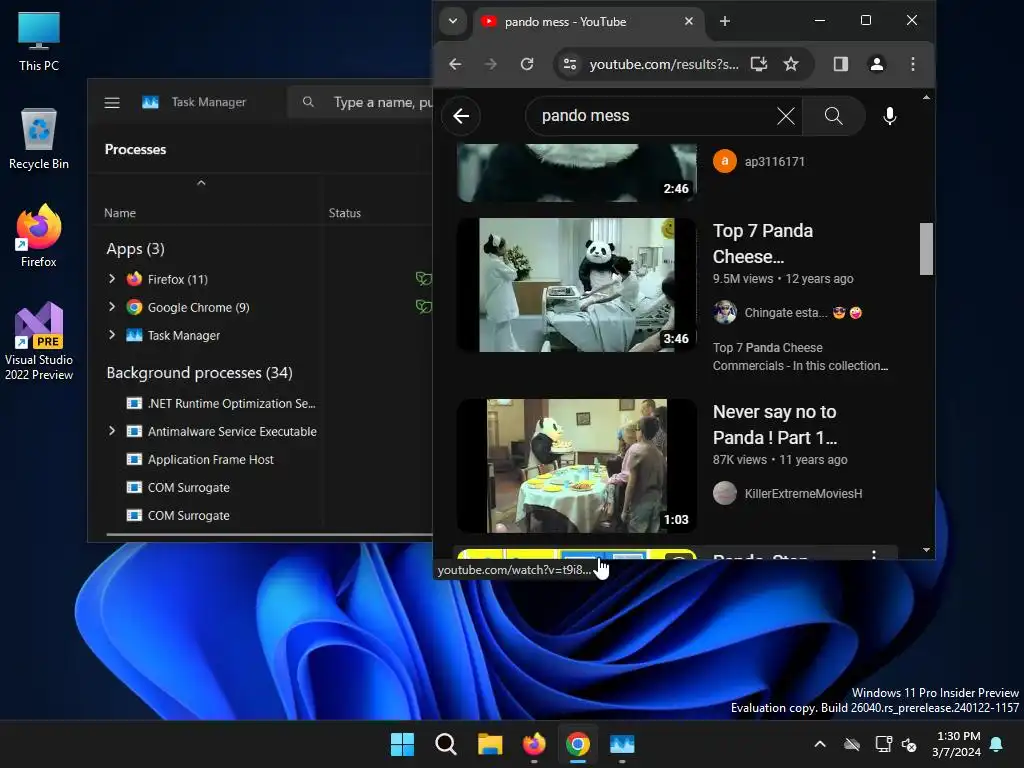The height and width of the screenshot is (768, 1024).
Task: Open a new Chrome tab
Action: (x=724, y=22)
